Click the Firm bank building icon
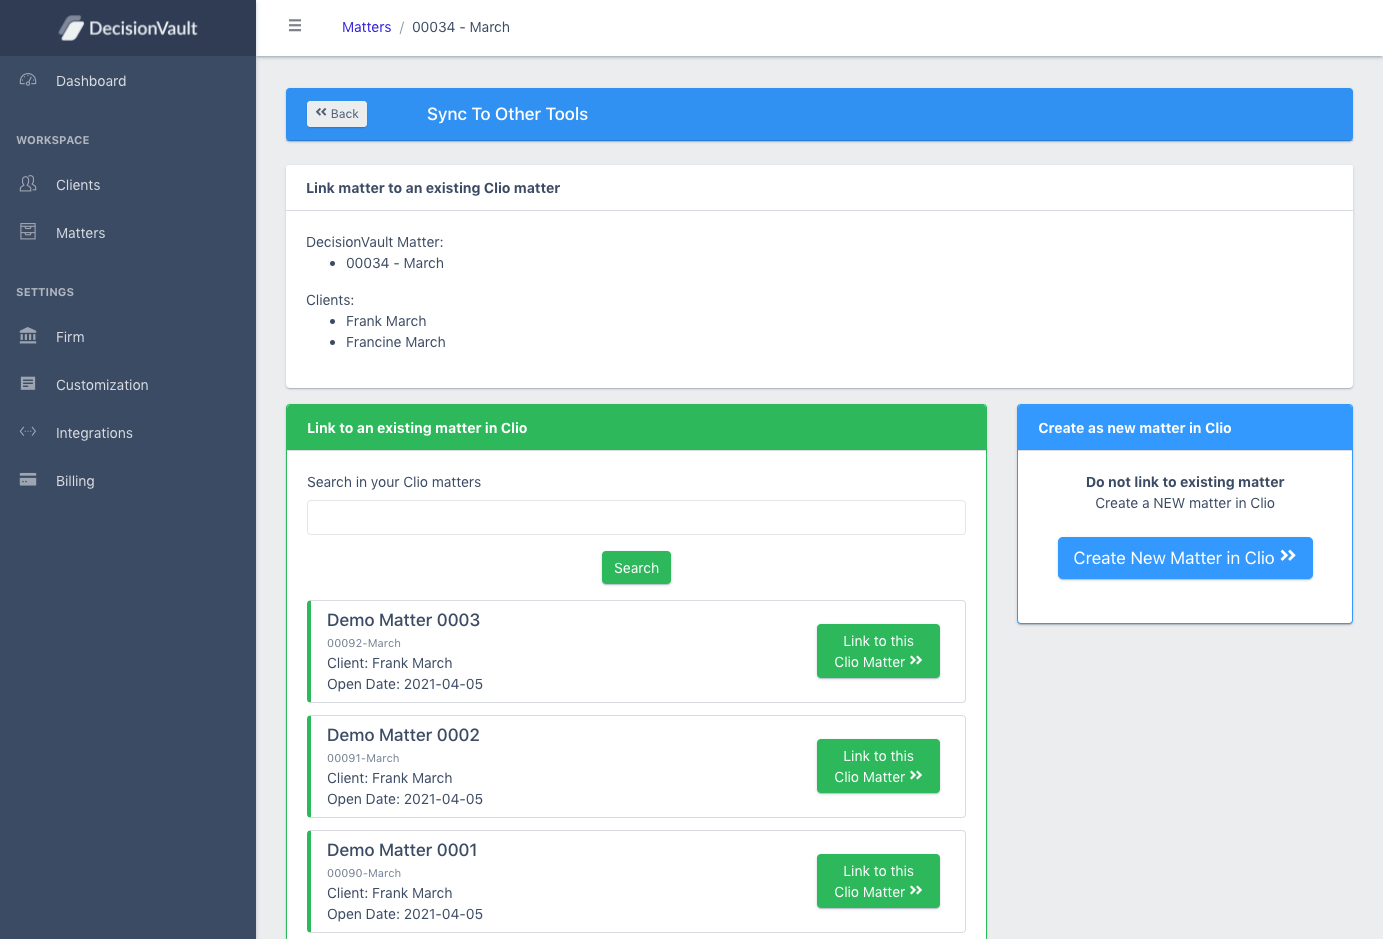This screenshot has width=1383, height=939. [x=28, y=336]
